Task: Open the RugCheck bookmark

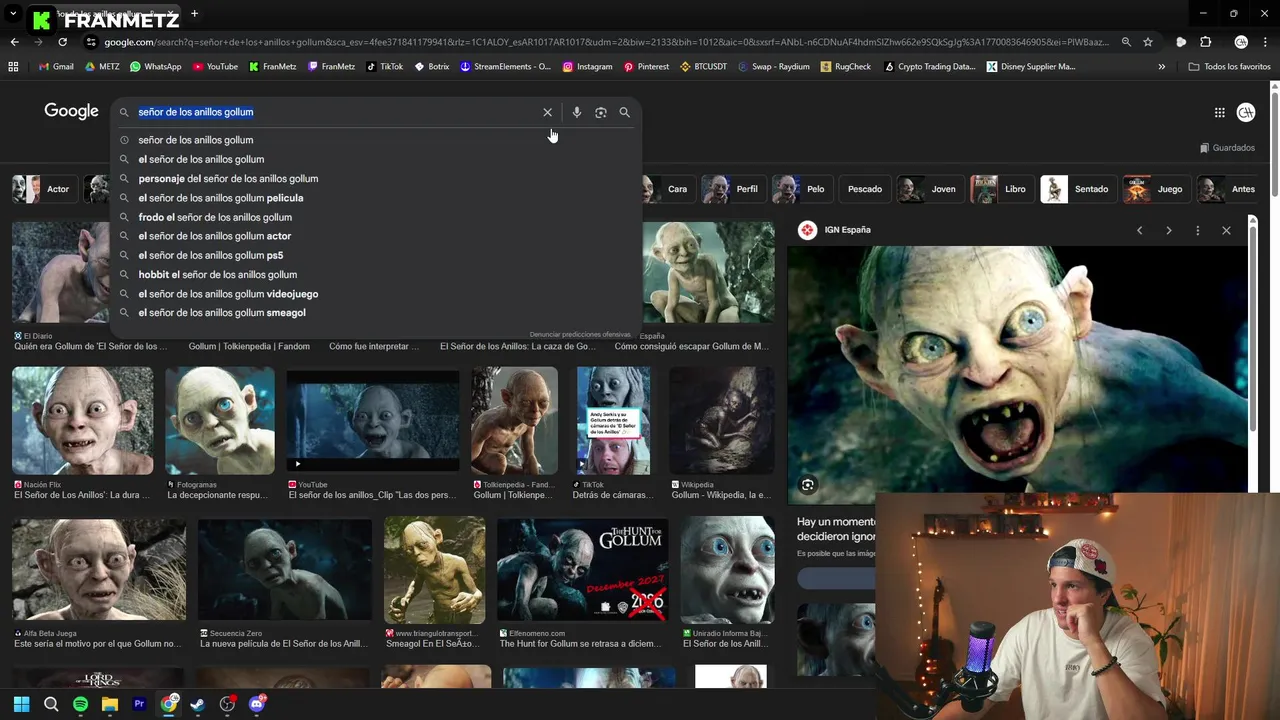Action: pyautogui.click(x=845, y=67)
